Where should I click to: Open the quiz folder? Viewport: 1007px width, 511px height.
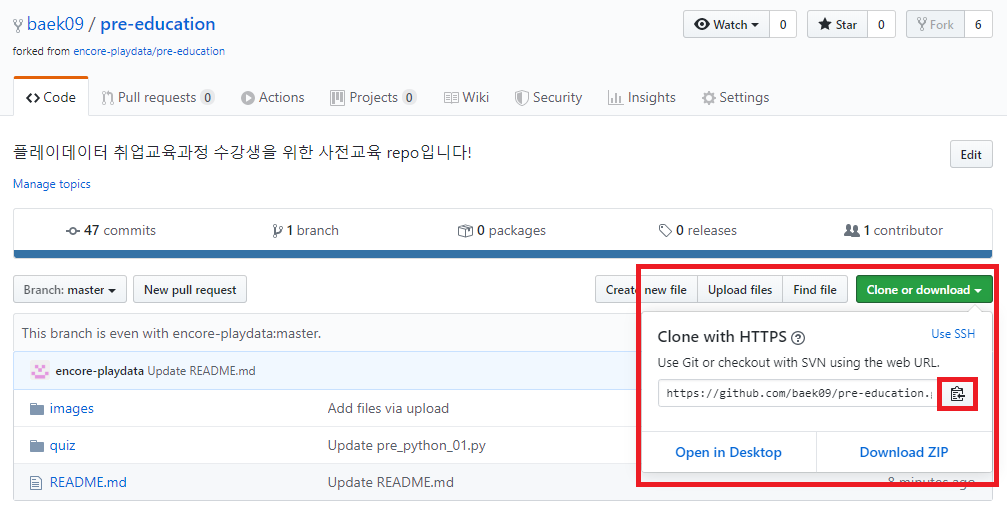point(62,446)
